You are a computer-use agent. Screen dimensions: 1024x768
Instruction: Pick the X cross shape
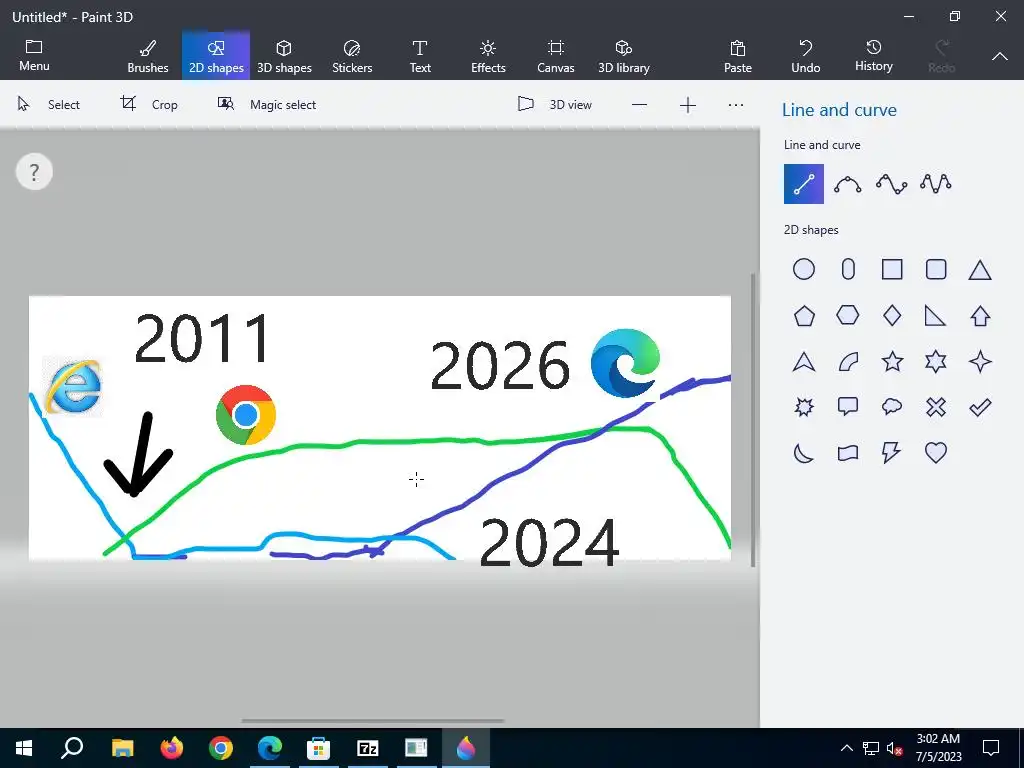pos(936,407)
